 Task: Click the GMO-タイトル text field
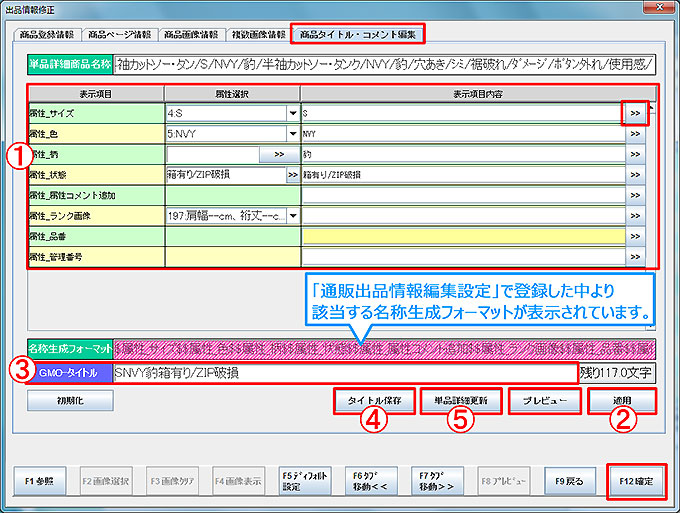[345, 373]
